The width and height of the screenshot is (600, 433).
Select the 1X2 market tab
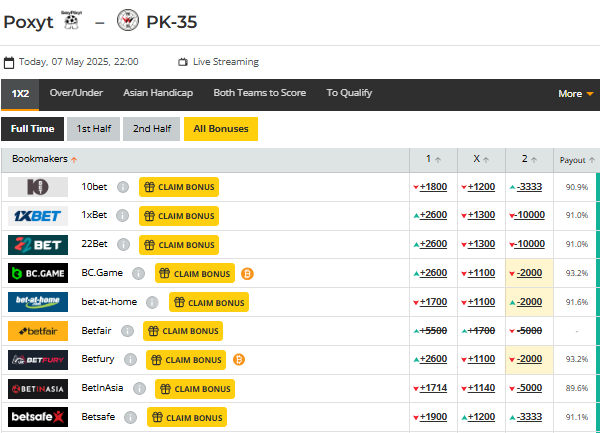point(20,94)
